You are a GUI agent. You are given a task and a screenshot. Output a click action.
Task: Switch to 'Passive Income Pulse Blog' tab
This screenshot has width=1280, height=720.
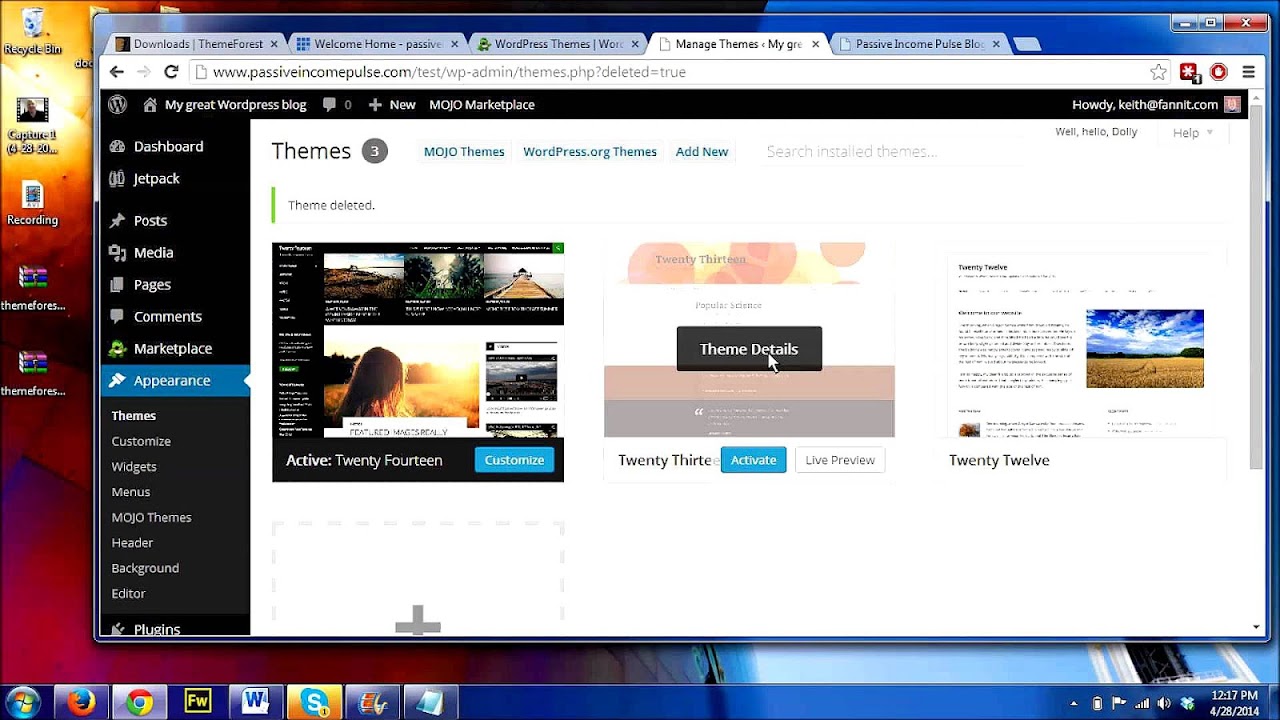[918, 44]
